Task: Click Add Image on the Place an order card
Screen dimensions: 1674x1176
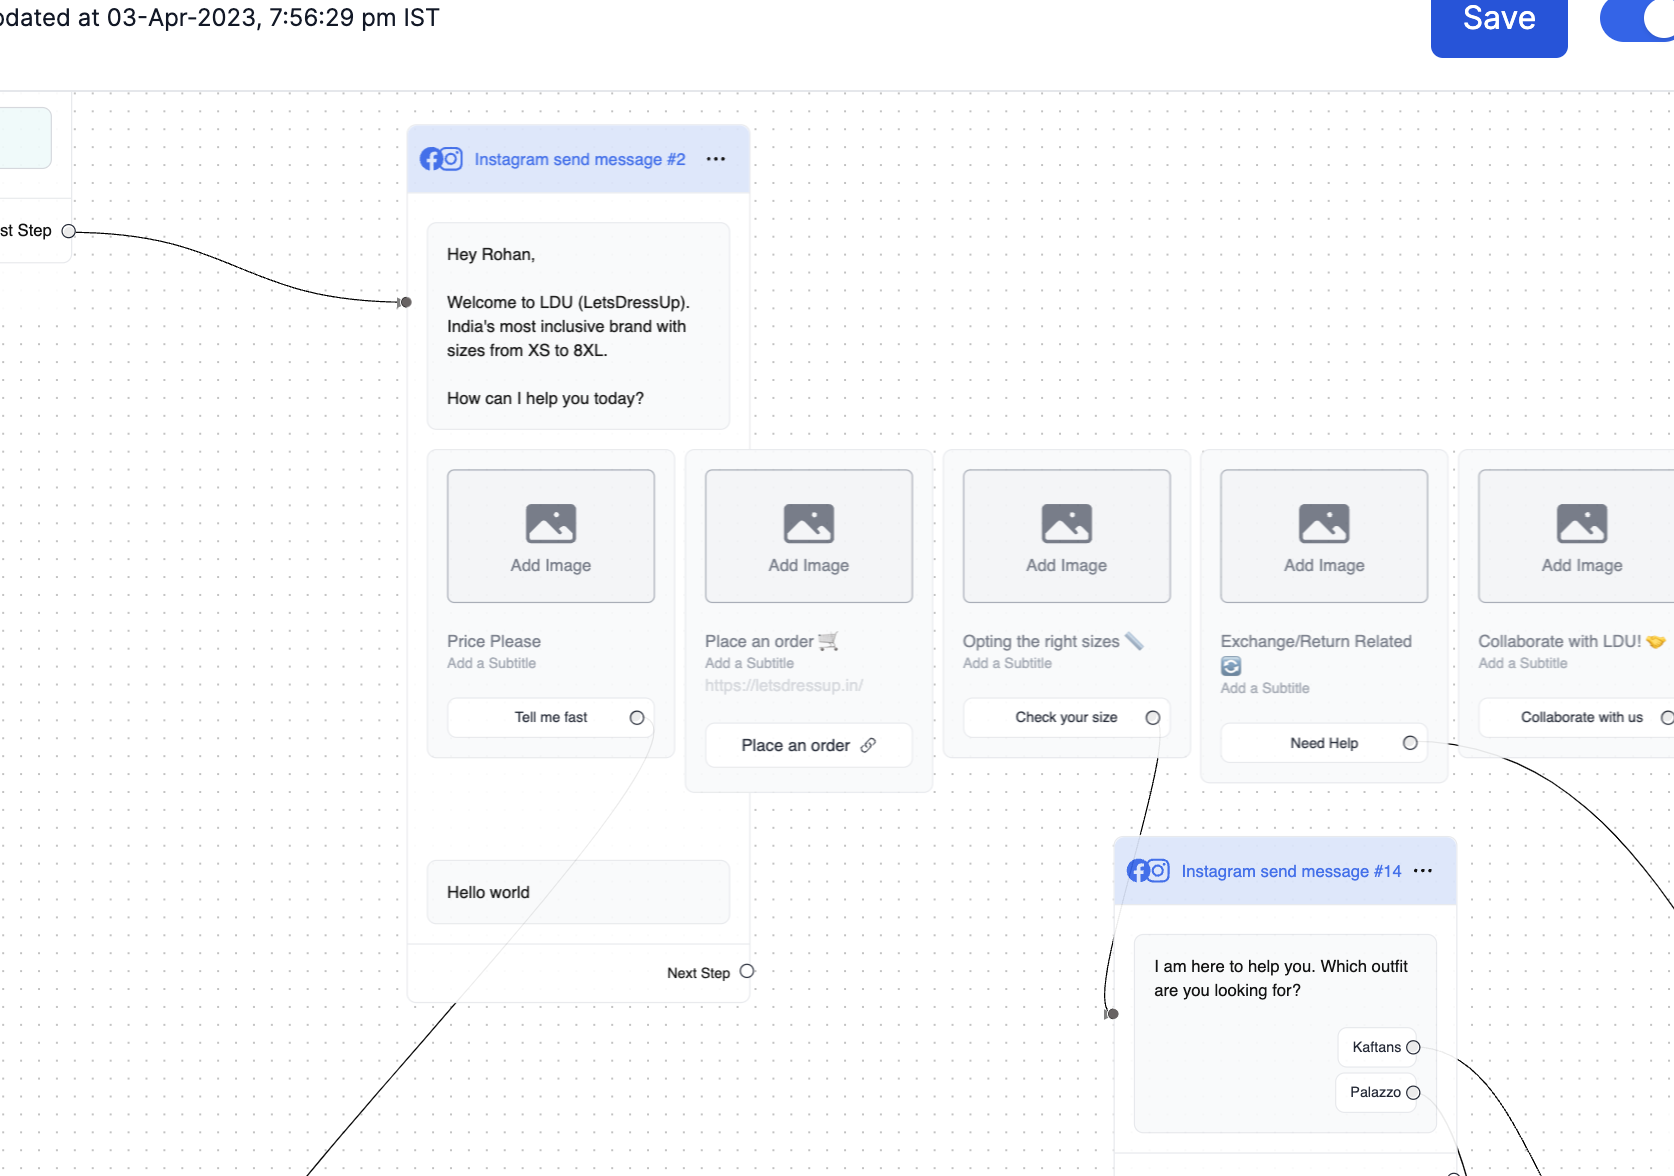Action: coord(807,535)
